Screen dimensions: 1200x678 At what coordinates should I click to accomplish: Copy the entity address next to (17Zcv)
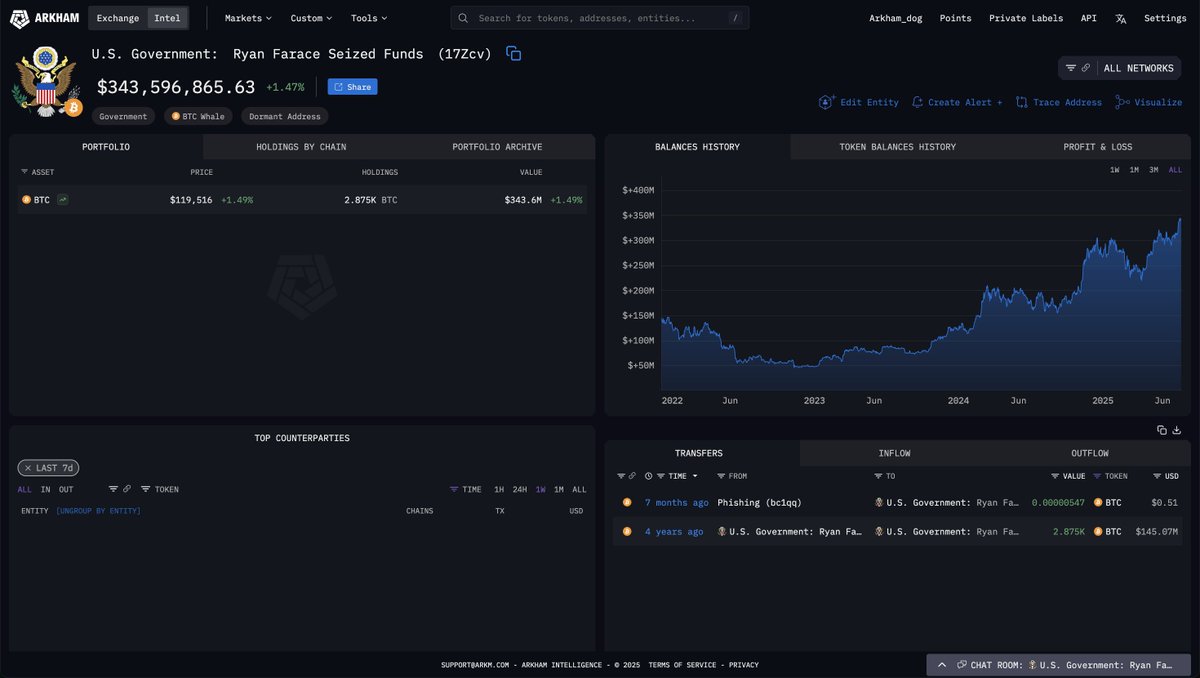click(513, 54)
